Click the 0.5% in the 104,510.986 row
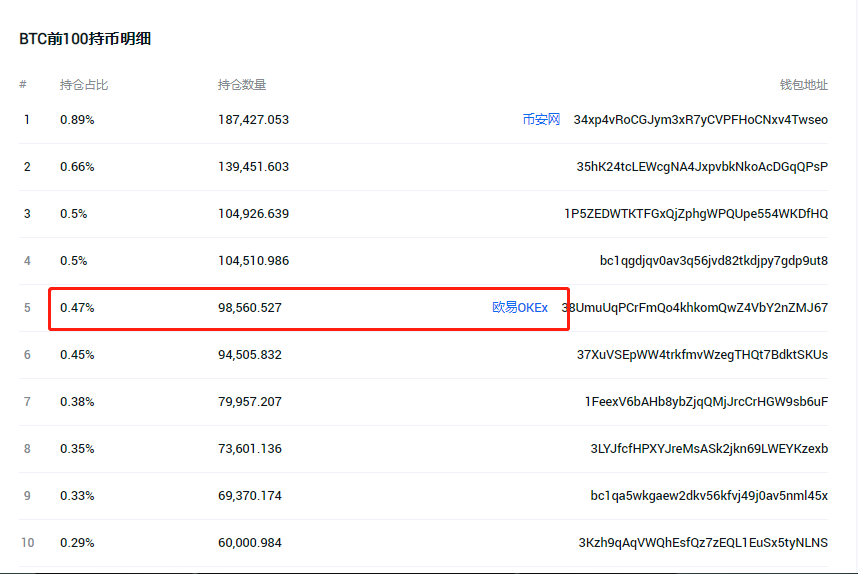This screenshot has width=858, height=574. coord(73,261)
